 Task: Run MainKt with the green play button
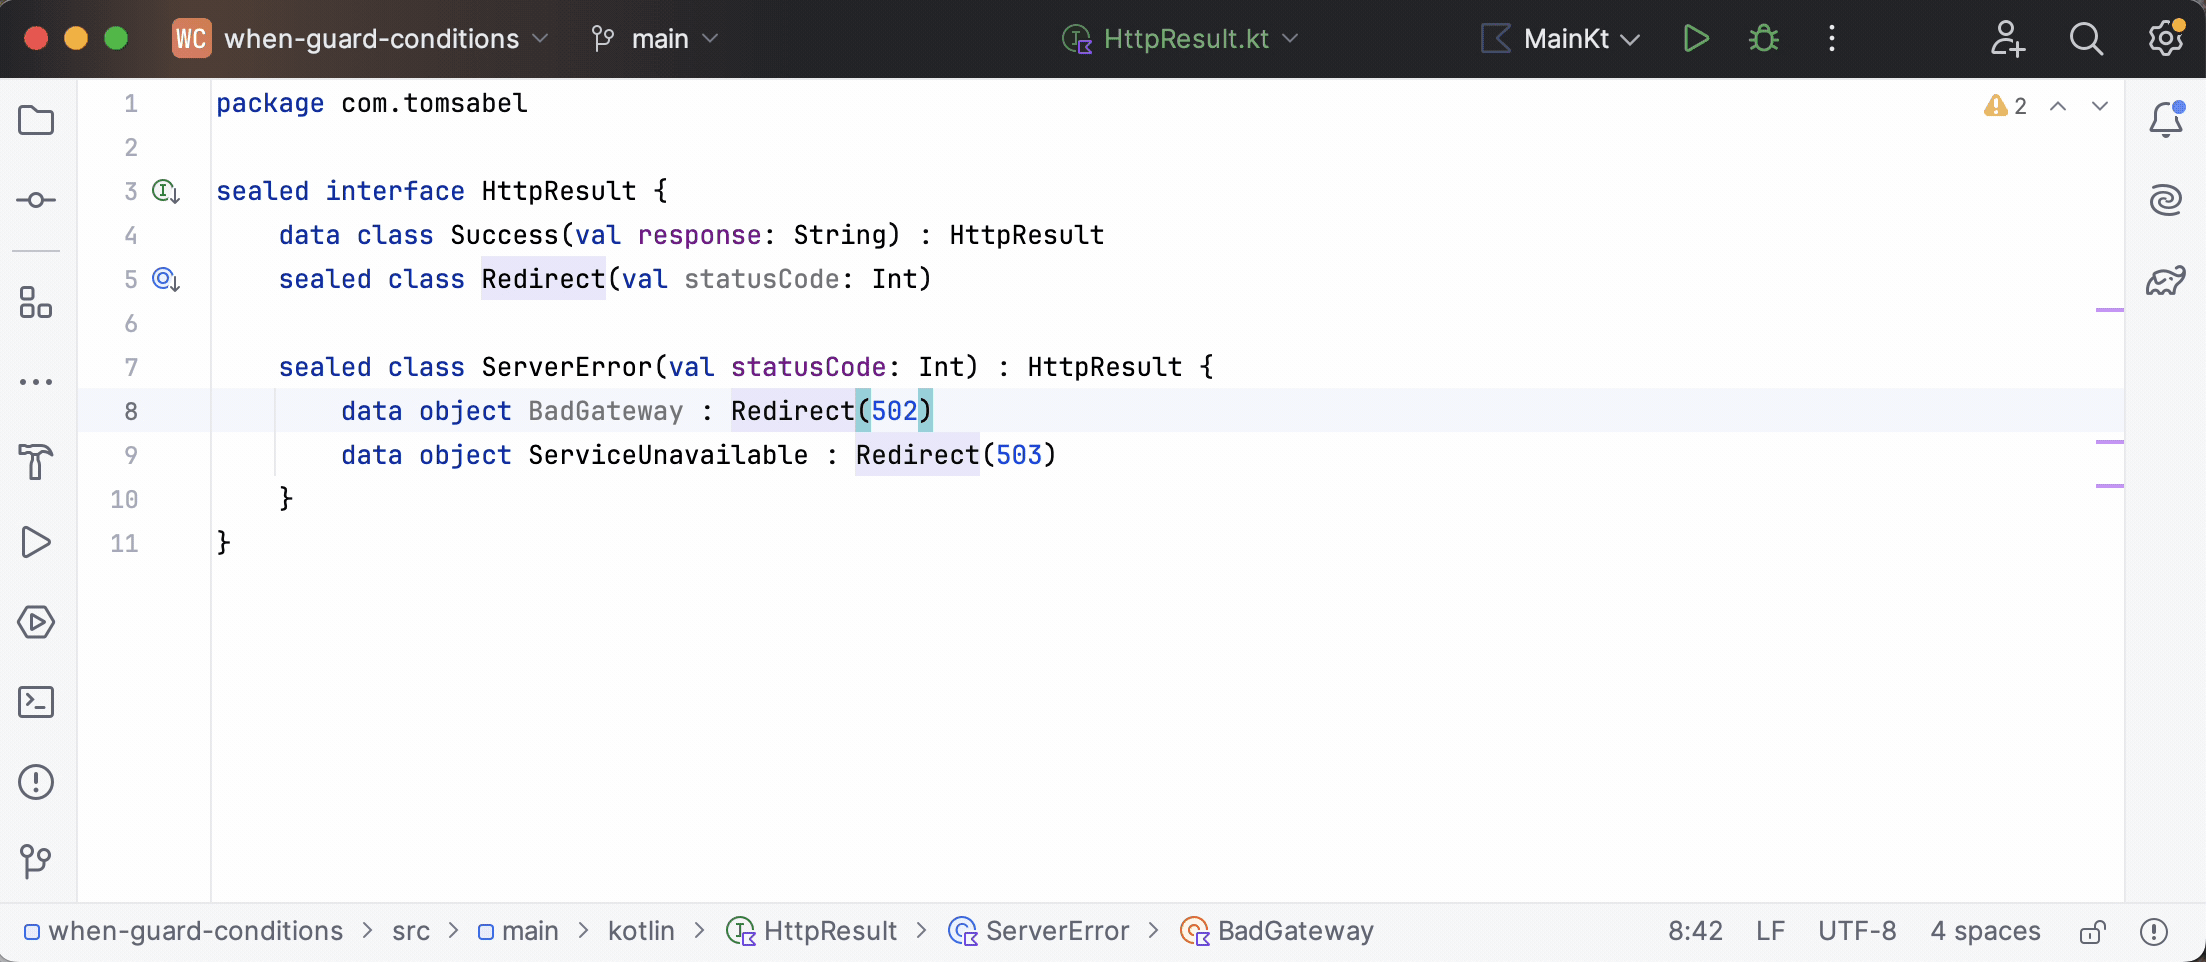[1696, 39]
